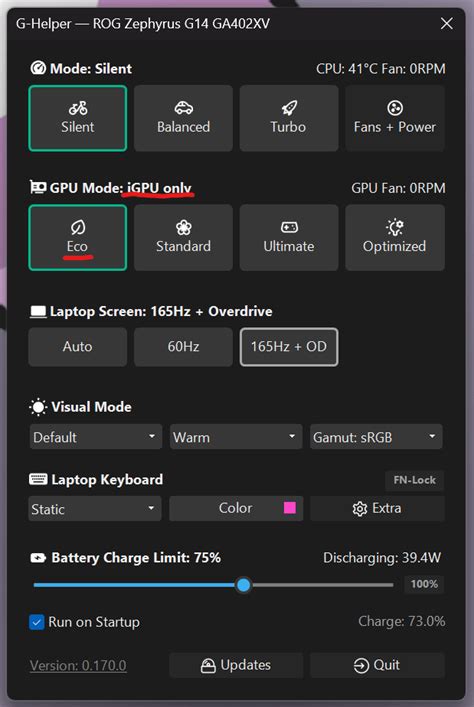Click the GPU card icon beside GPU Mode
The image size is (474, 707).
point(38,187)
